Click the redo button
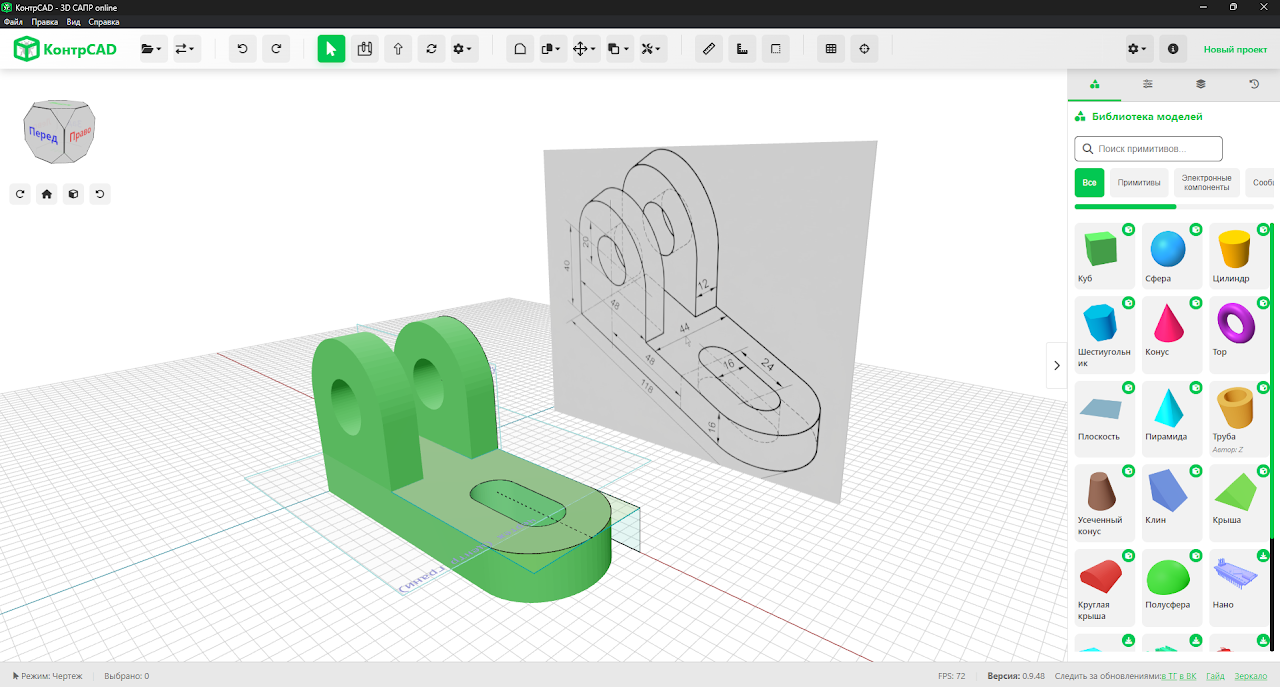1280x687 pixels. (x=277, y=49)
